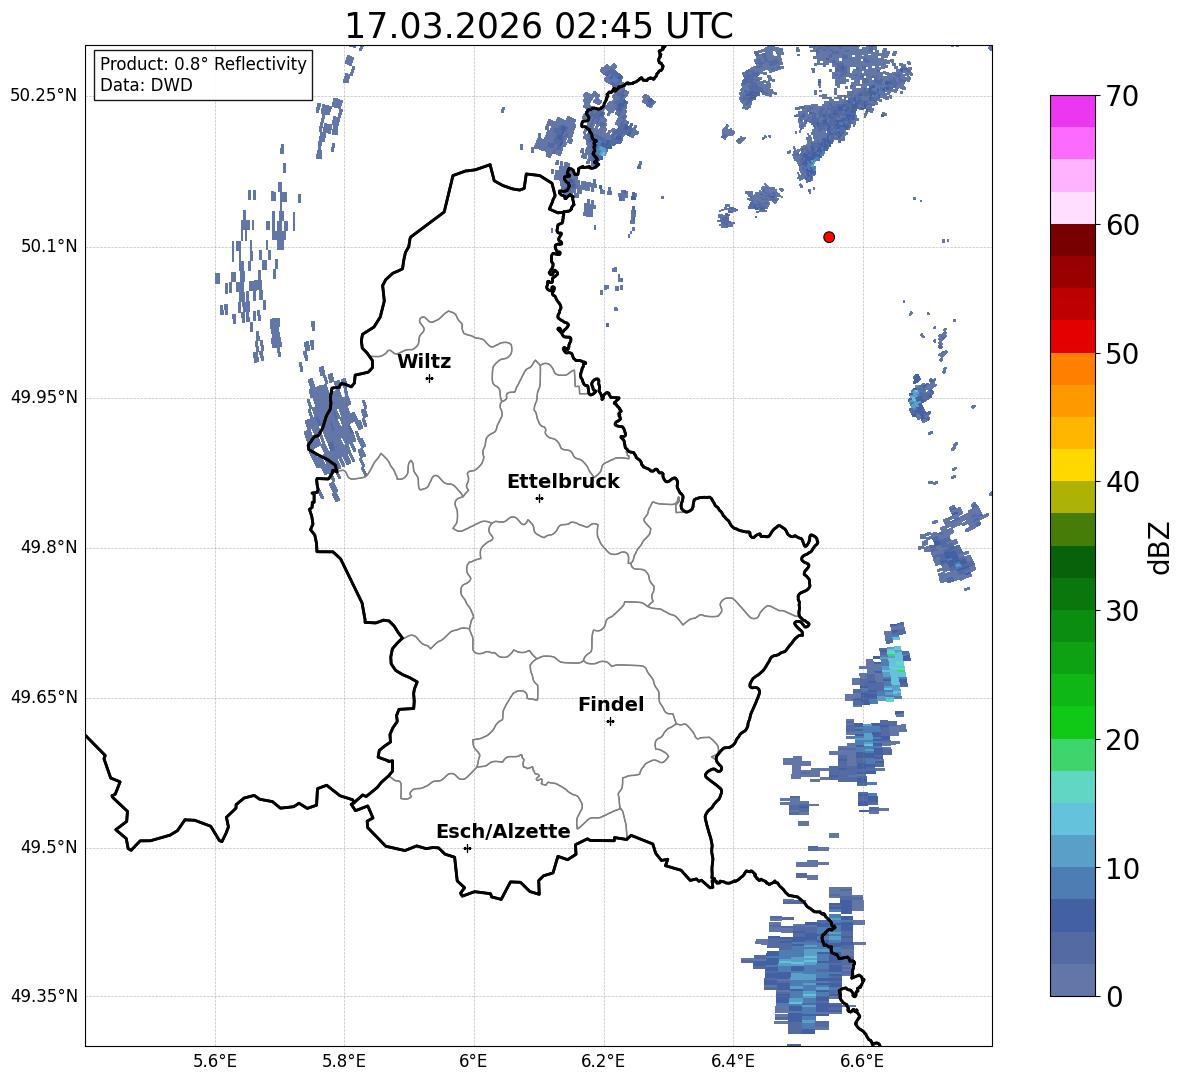The height and width of the screenshot is (1081, 1184).
Task: Click the colorbar tick label 20
Action: (x=1122, y=740)
